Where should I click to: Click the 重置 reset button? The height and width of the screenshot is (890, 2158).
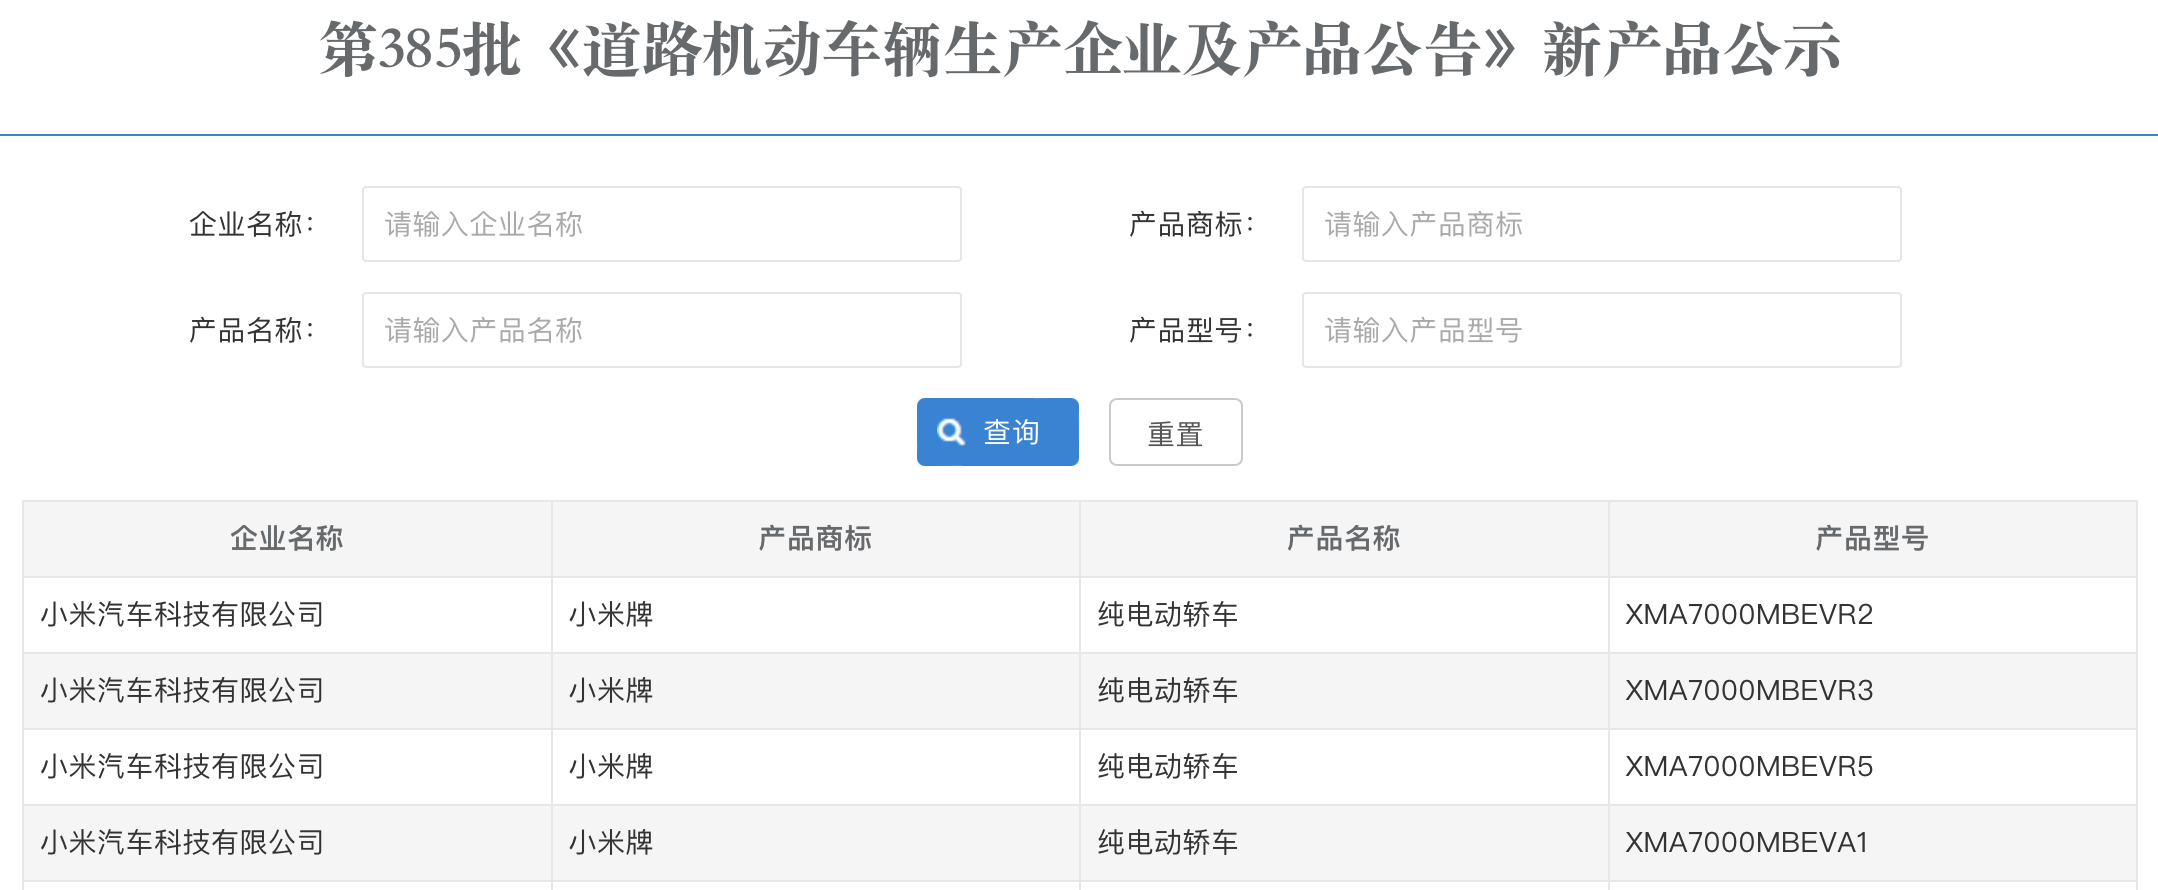(1175, 433)
